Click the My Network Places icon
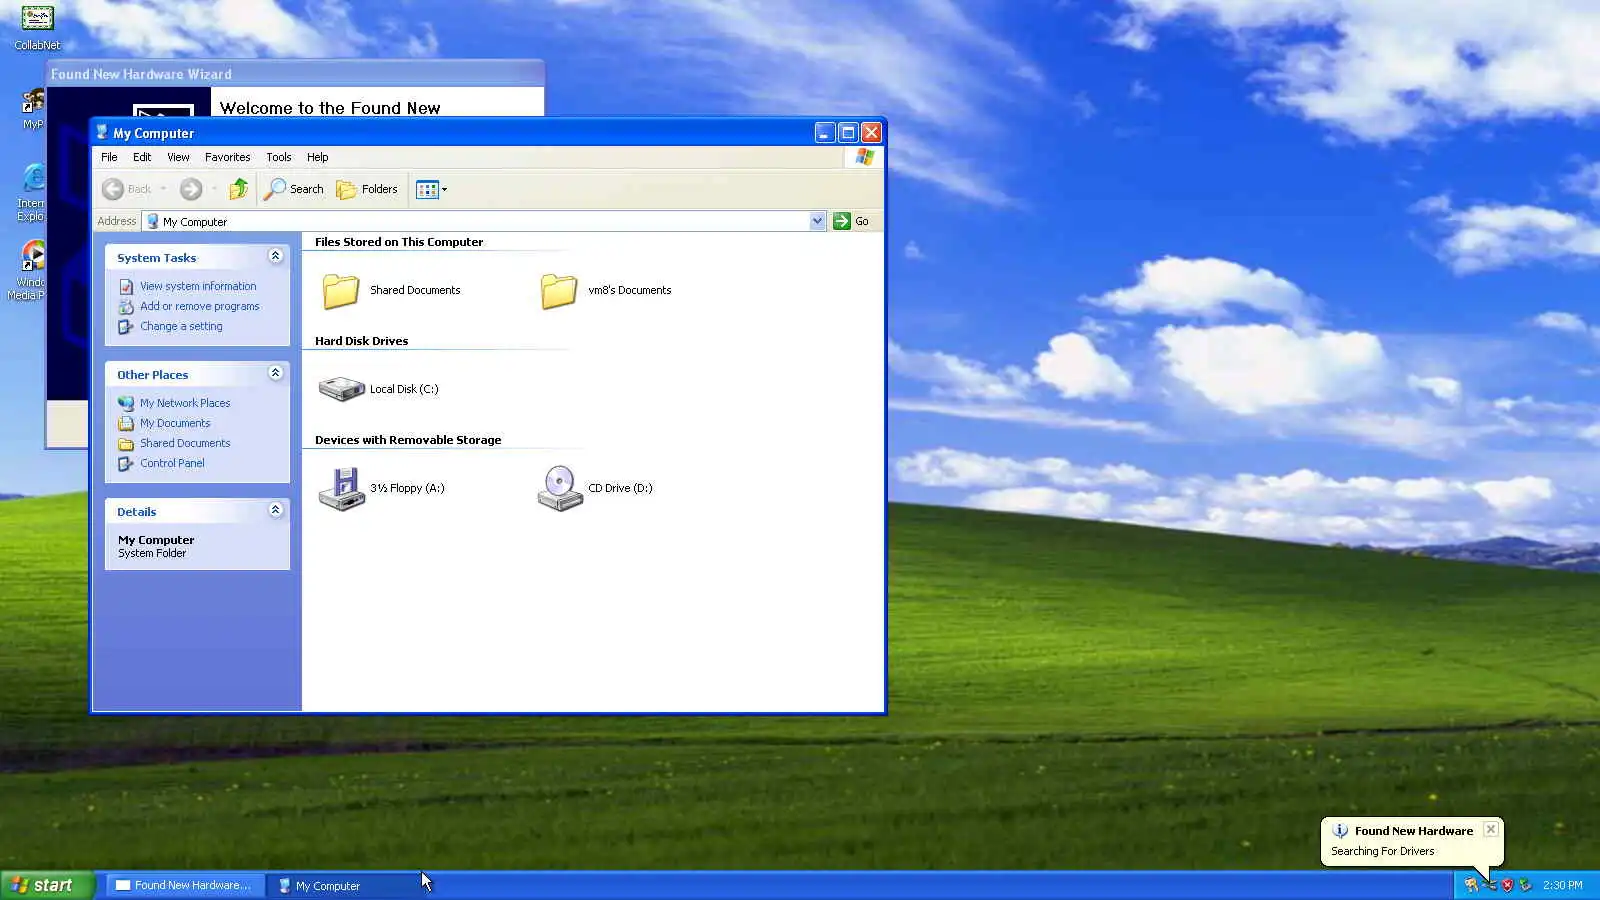Image resolution: width=1600 pixels, height=900 pixels. click(x=126, y=403)
